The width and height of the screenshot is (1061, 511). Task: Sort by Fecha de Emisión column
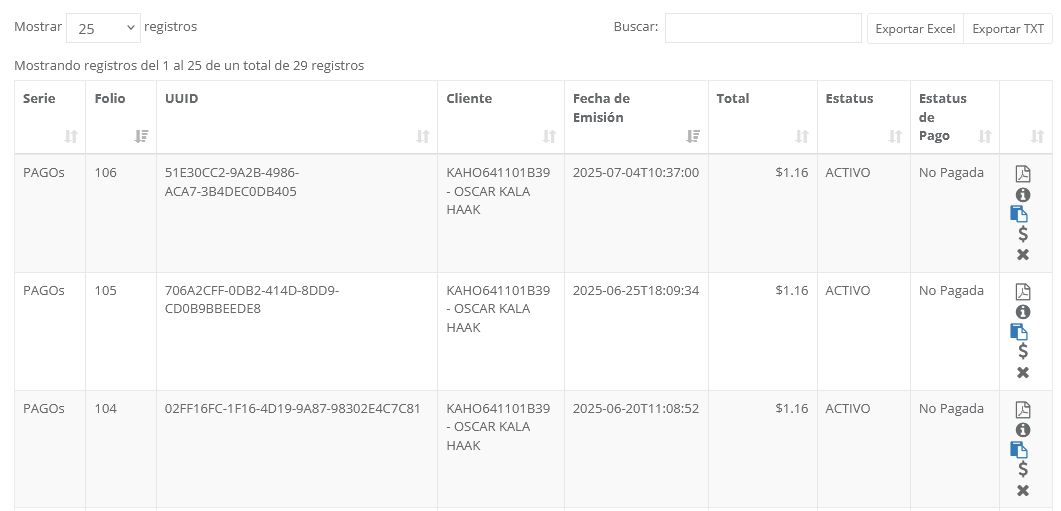click(x=636, y=117)
